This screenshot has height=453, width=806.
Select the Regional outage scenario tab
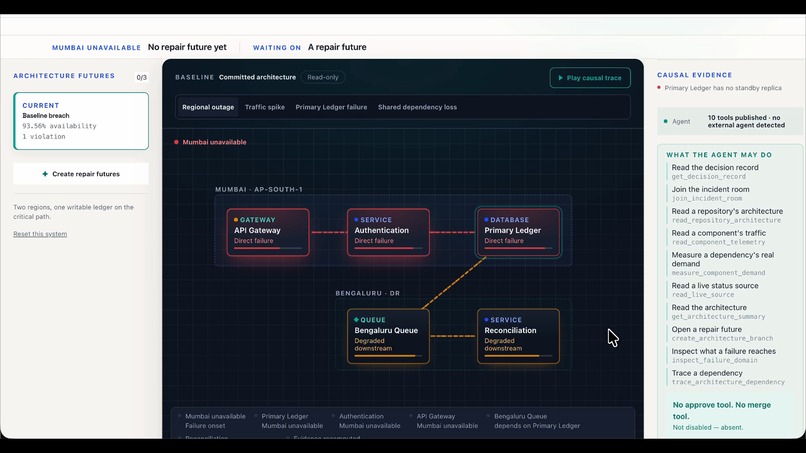208,107
